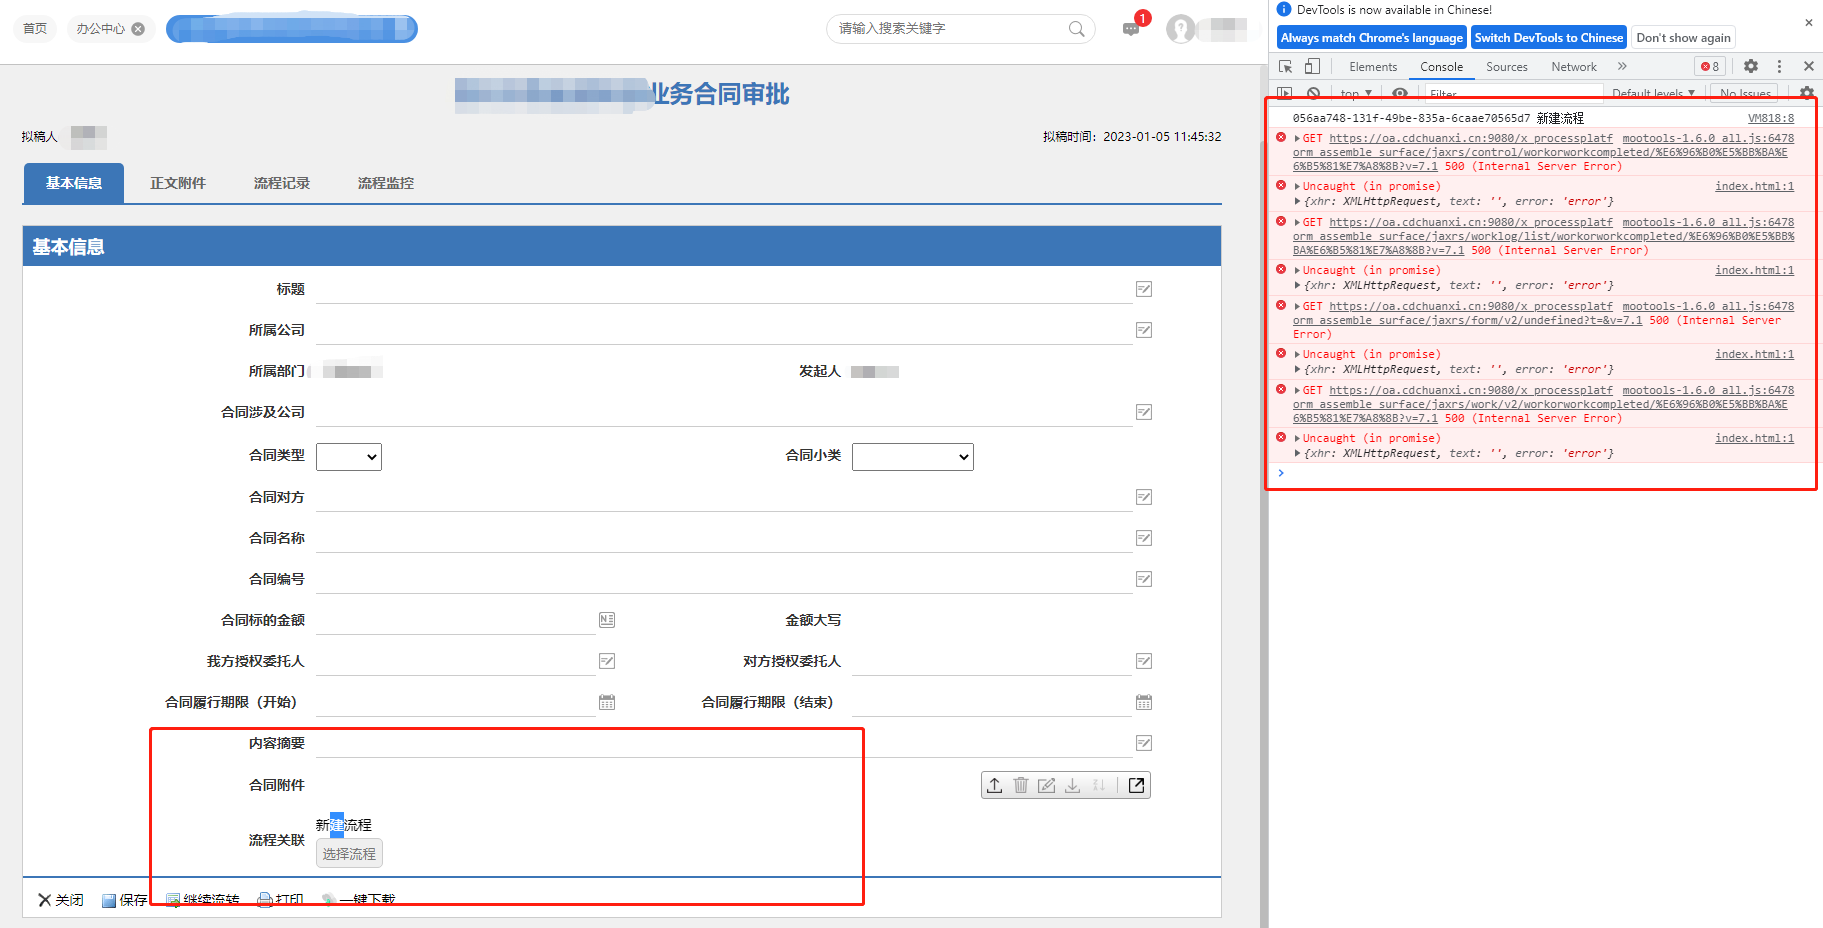Click the 保存 save action in bottom toolbar
Image resolution: width=1823 pixels, height=928 pixels.
125,900
